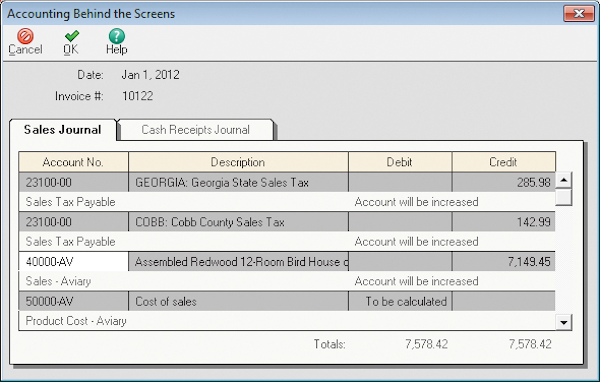Image resolution: width=600 pixels, height=382 pixels.
Task: Click the 'To be calculated' debit cell
Action: tap(400, 302)
